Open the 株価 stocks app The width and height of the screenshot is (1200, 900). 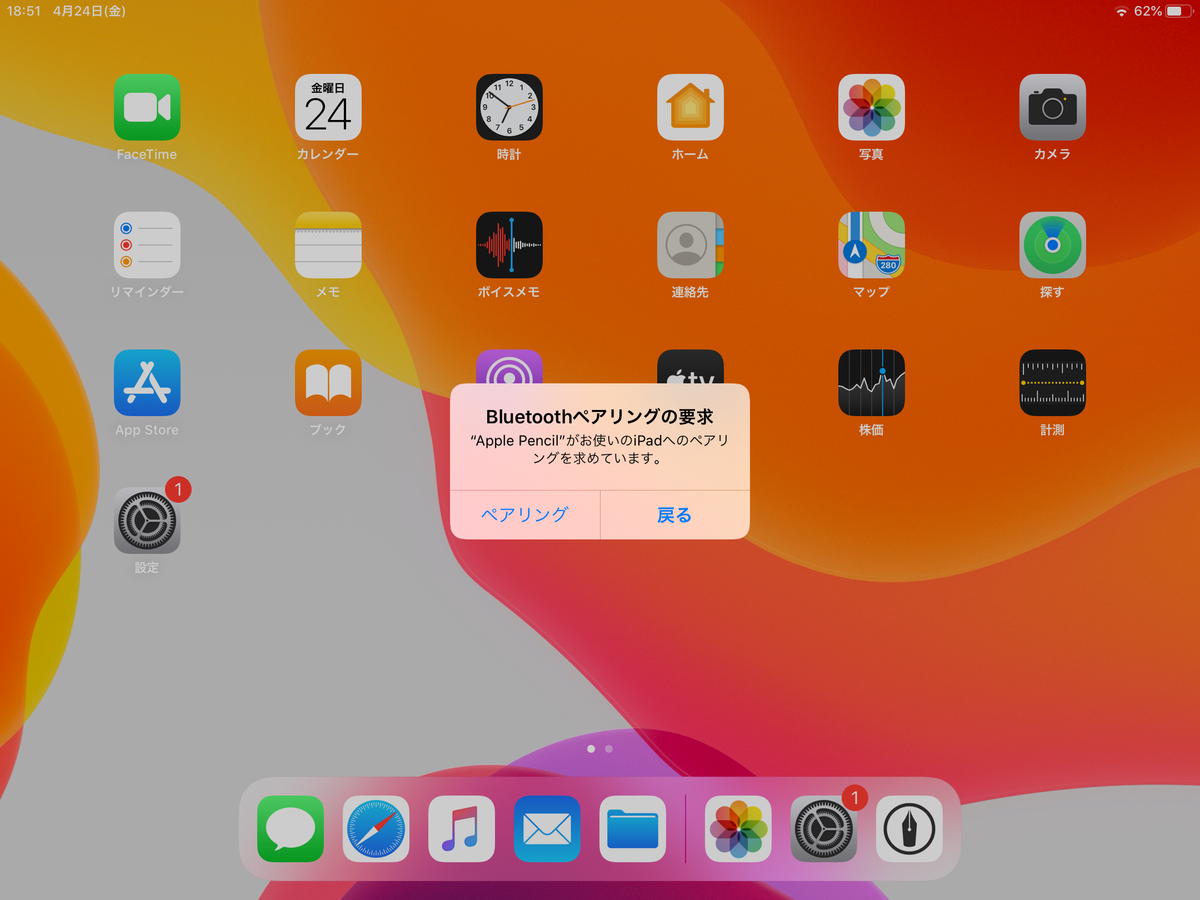pyautogui.click(x=871, y=383)
